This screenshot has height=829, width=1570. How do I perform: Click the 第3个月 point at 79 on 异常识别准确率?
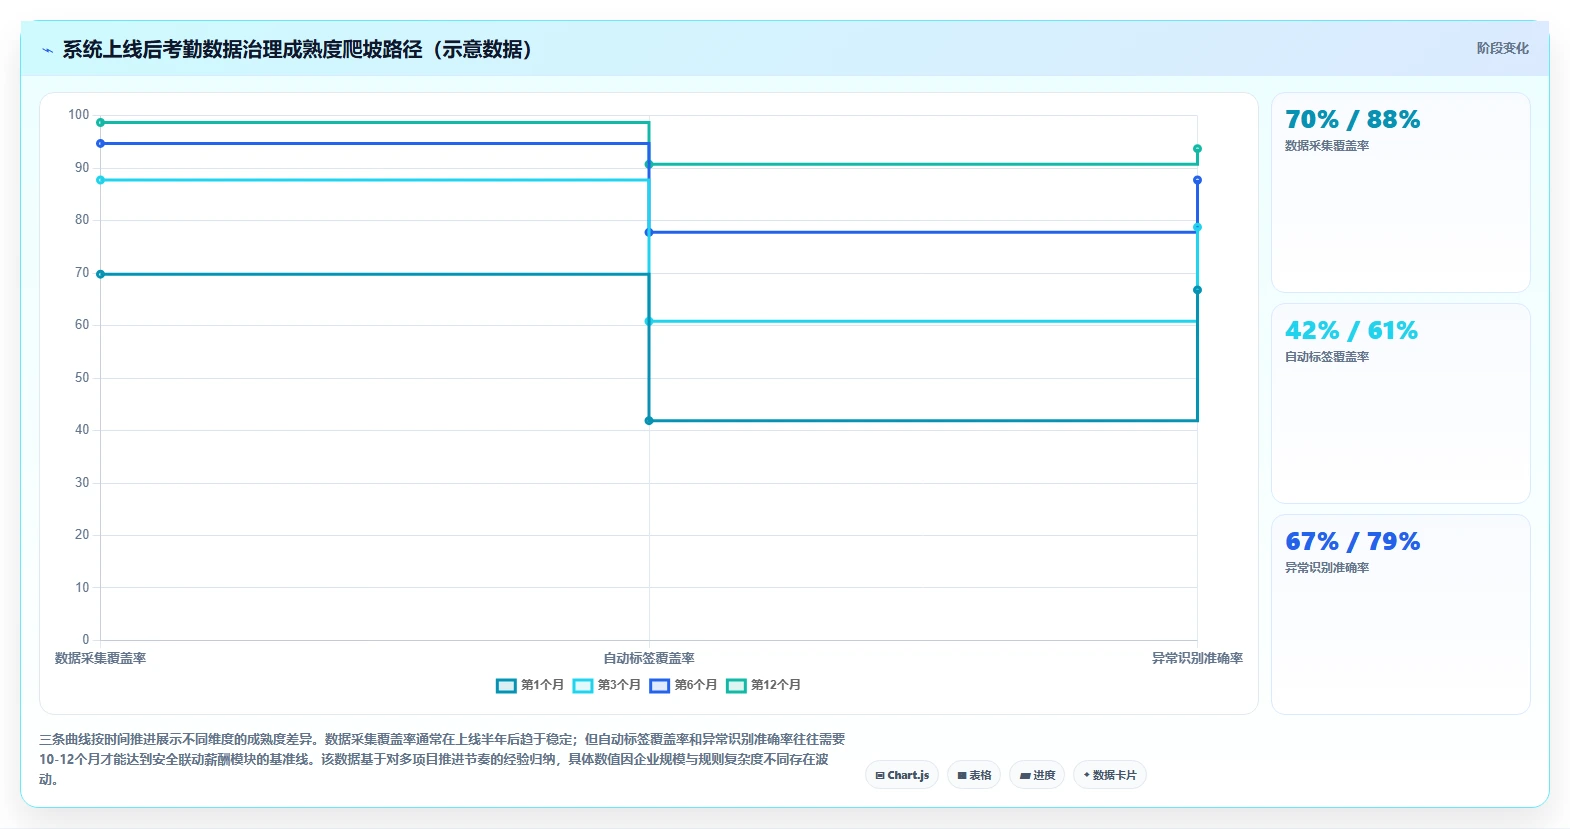[x=1197, y=227]
